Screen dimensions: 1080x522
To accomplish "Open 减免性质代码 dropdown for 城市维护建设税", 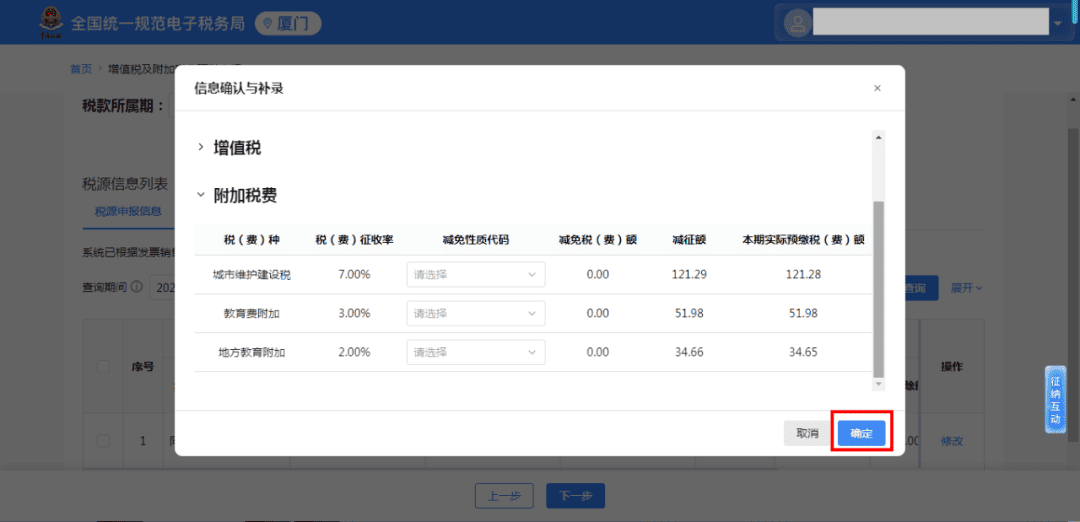I will (475, 274).
